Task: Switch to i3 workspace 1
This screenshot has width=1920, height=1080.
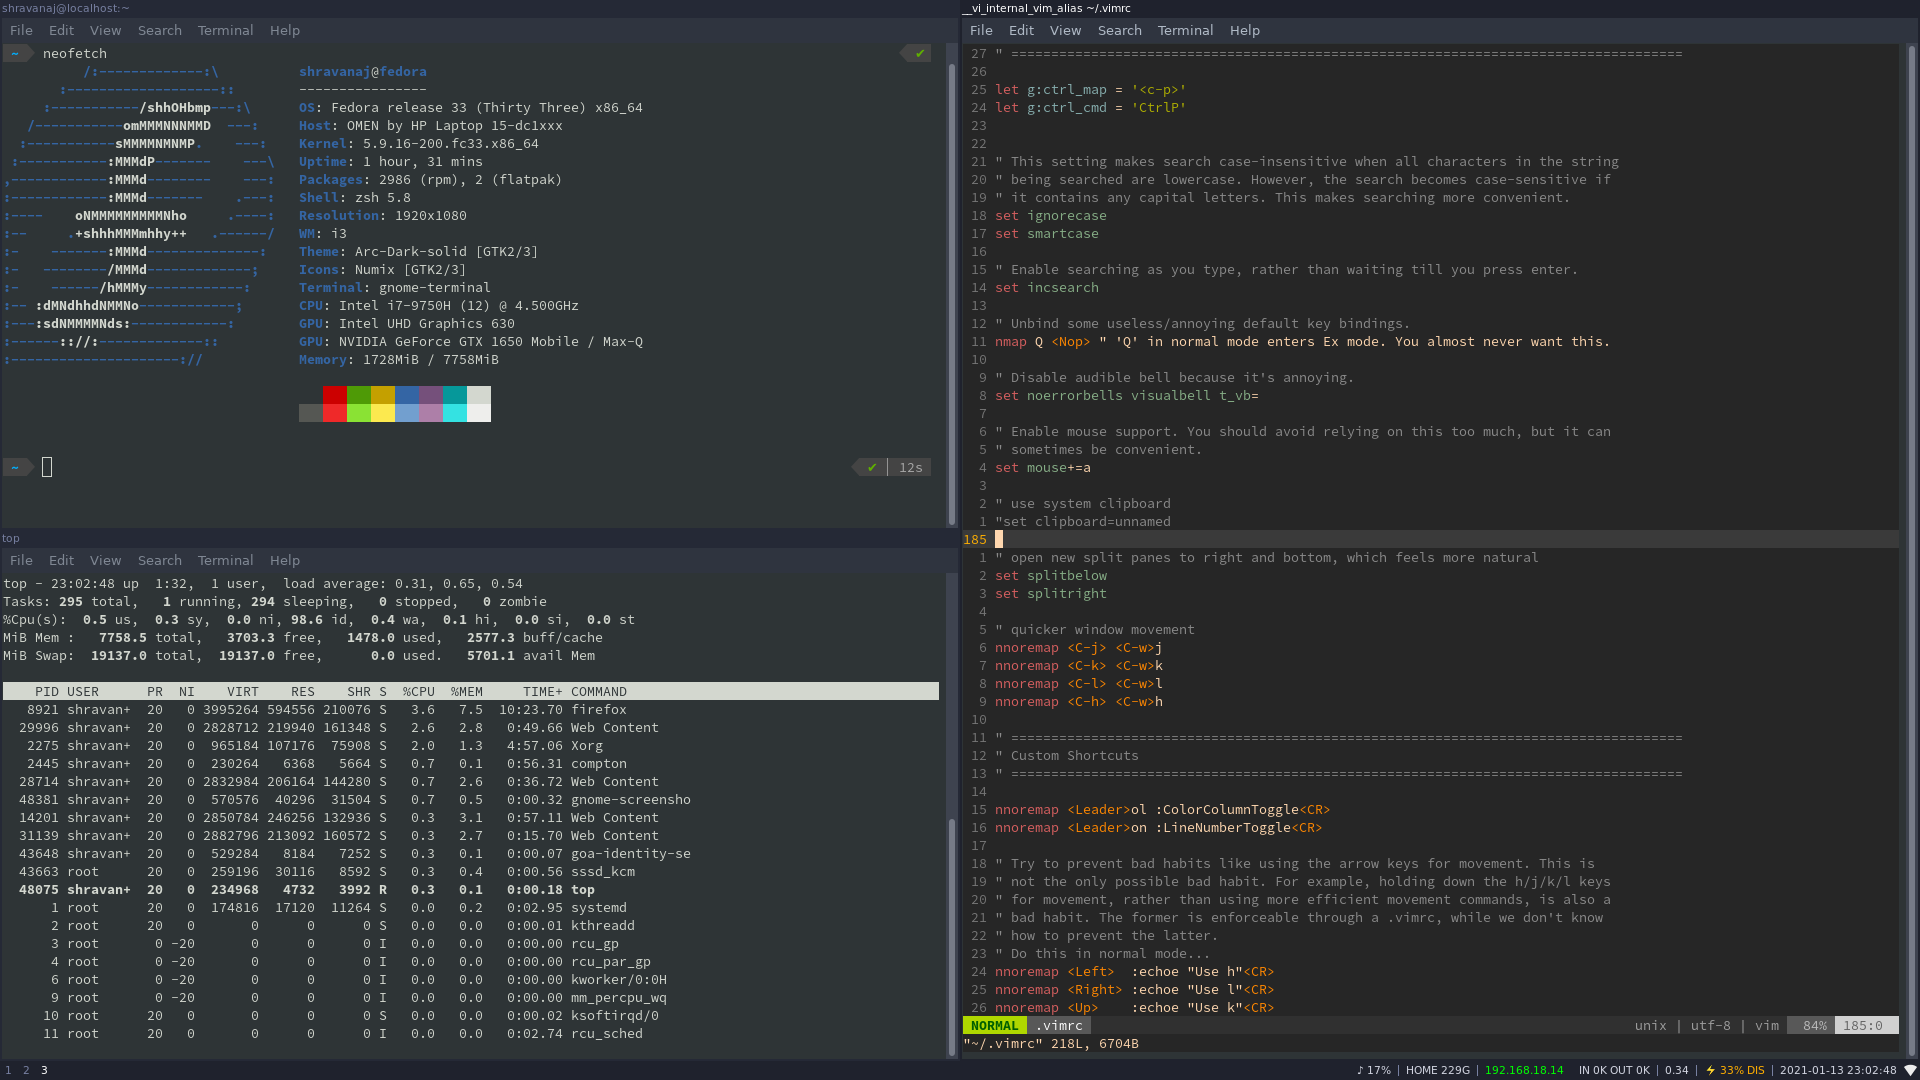Action: tap(8, 1070)
